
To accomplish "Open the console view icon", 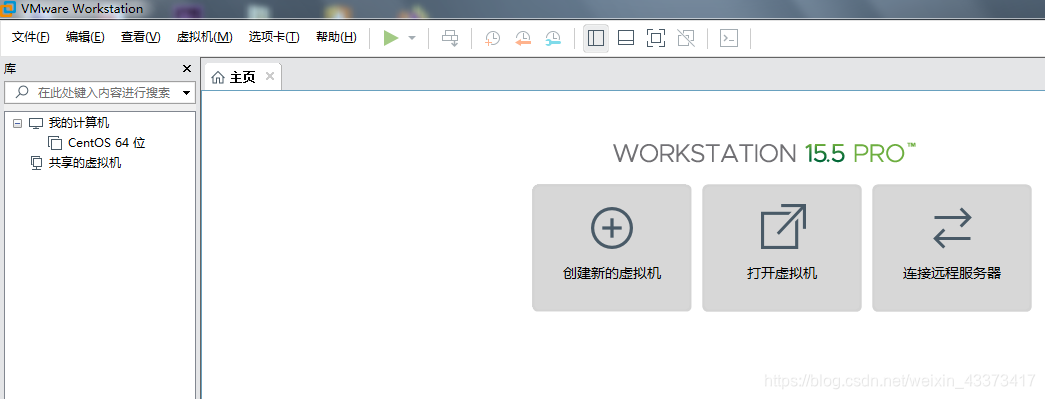I will point(729,38).
